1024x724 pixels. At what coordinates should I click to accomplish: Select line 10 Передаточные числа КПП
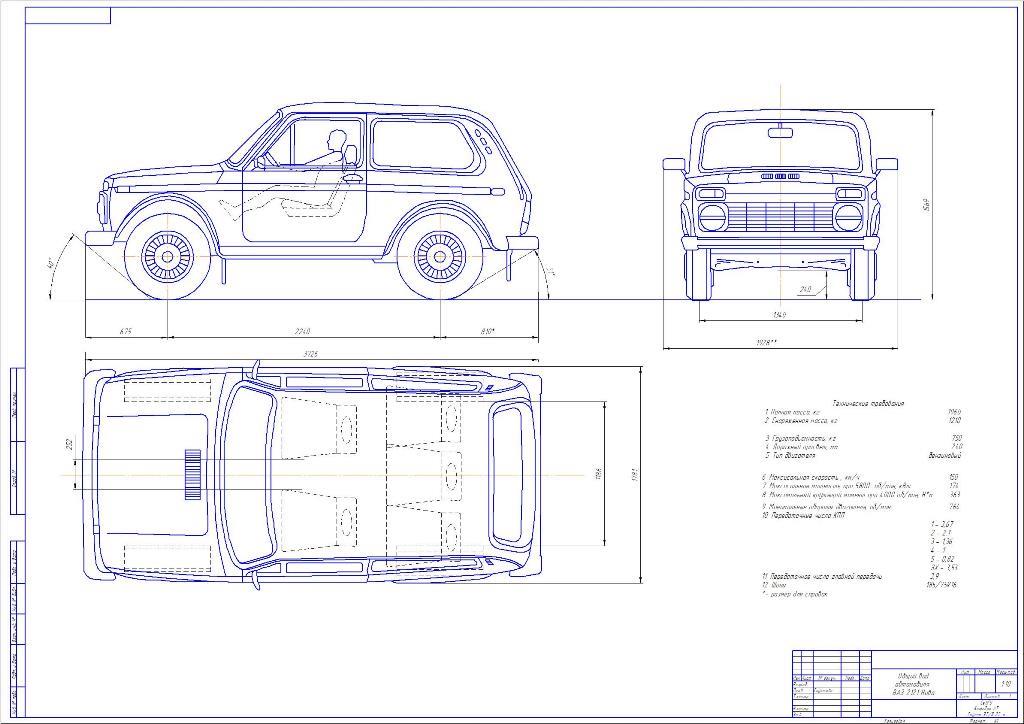[803, 515]
